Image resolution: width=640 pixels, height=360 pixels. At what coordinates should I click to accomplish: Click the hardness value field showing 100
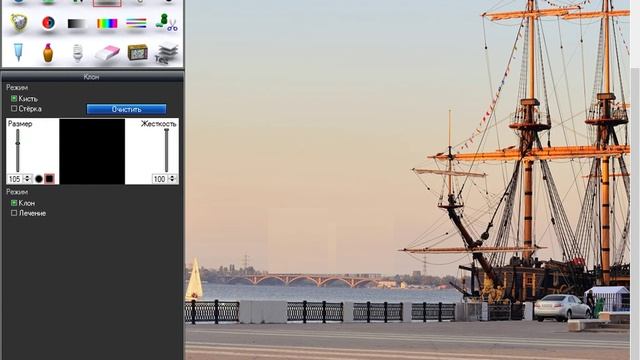(160, 179)
